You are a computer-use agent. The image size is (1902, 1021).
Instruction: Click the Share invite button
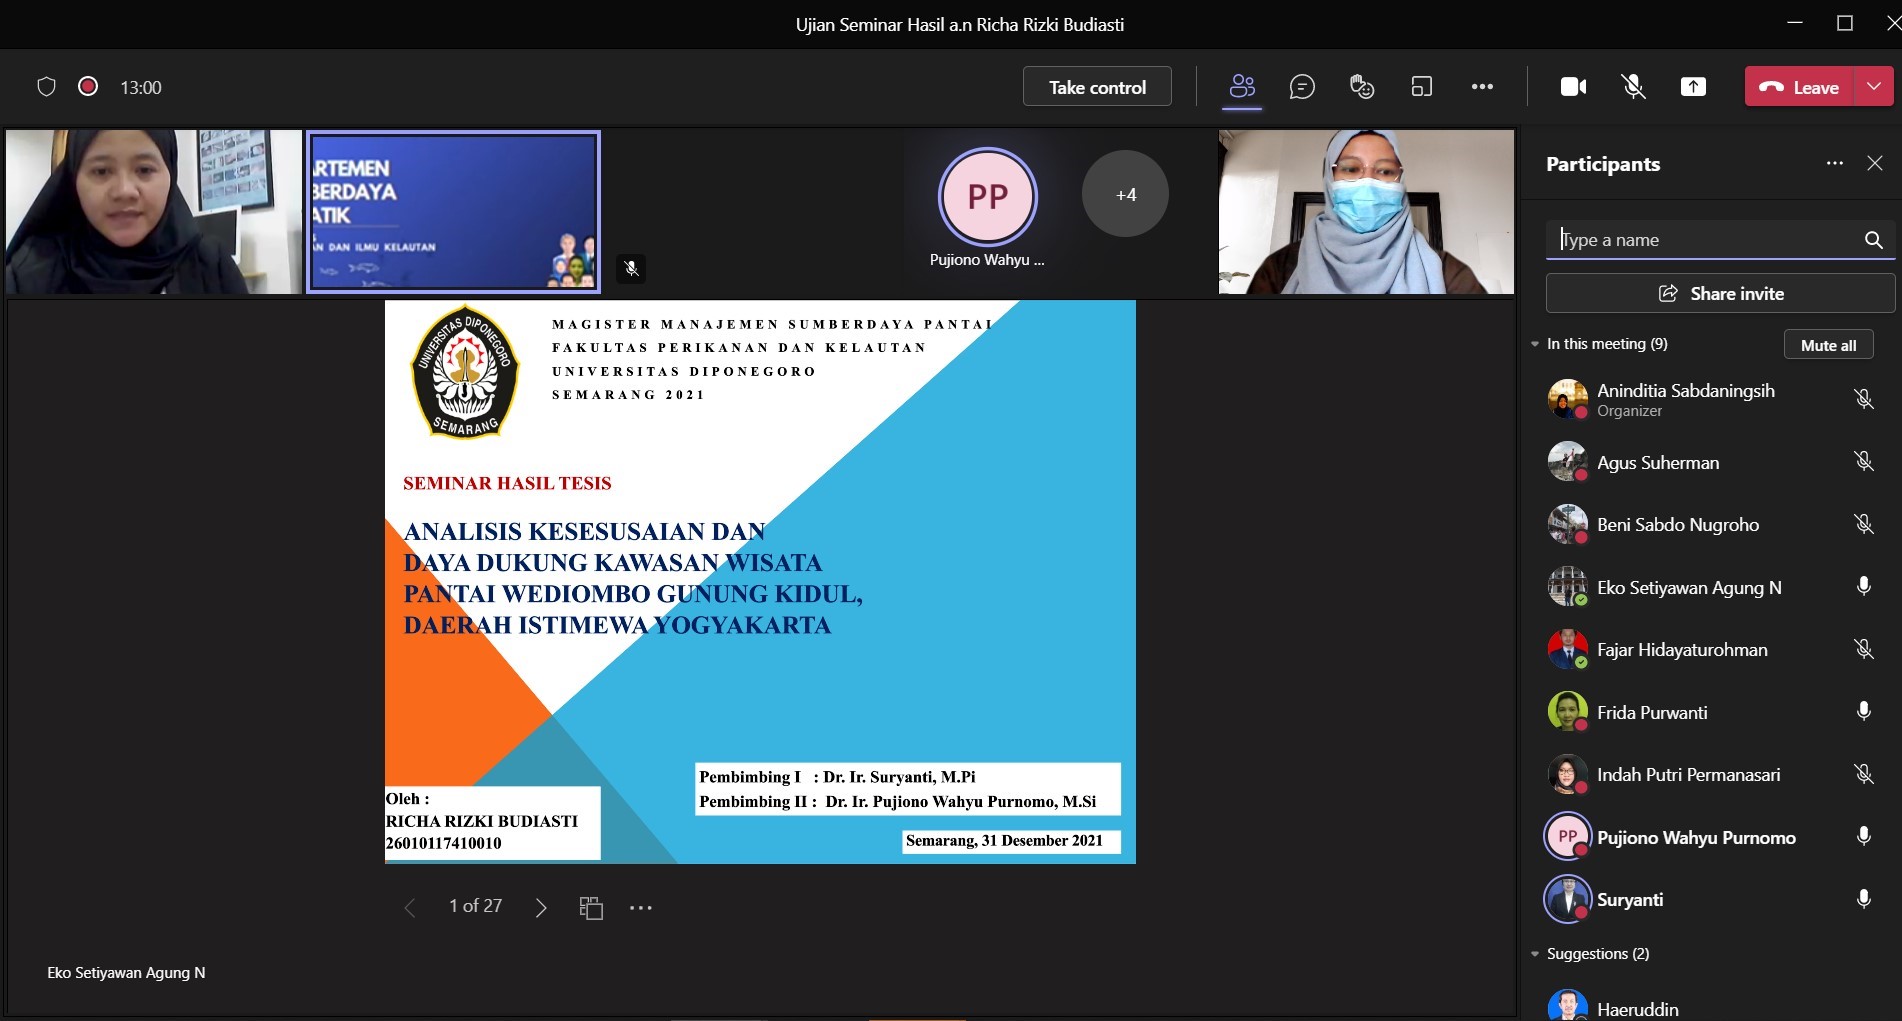pyautogui.click(x=1720, y=293)
